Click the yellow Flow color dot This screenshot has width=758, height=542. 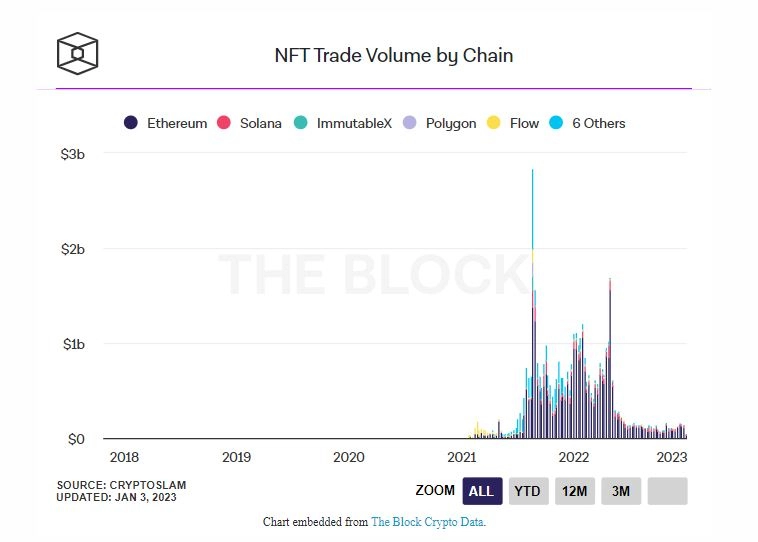pos(493,122)
